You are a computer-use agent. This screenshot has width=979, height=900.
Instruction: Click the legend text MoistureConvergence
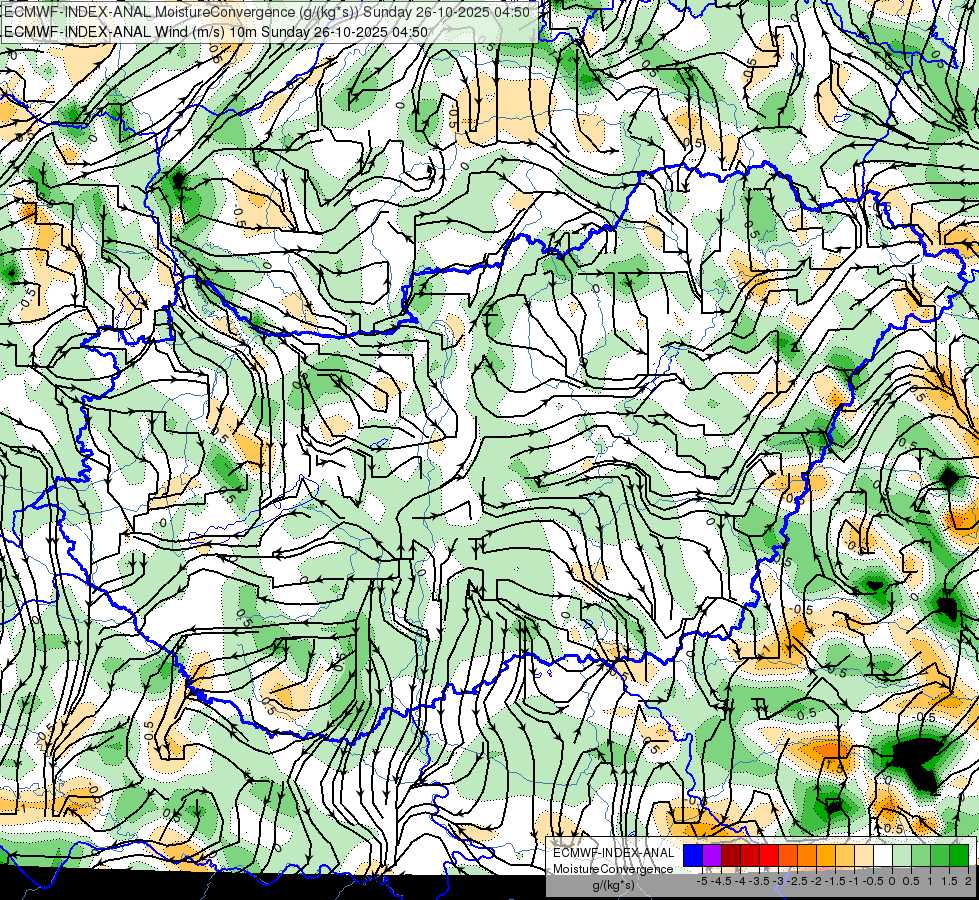pyautogui.click(x=613, y=869)
